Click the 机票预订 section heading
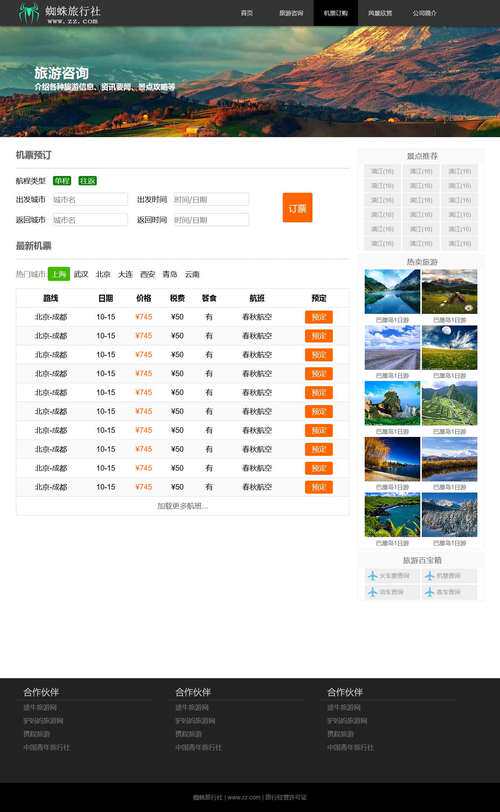500x812 pixels. (34, 155)
